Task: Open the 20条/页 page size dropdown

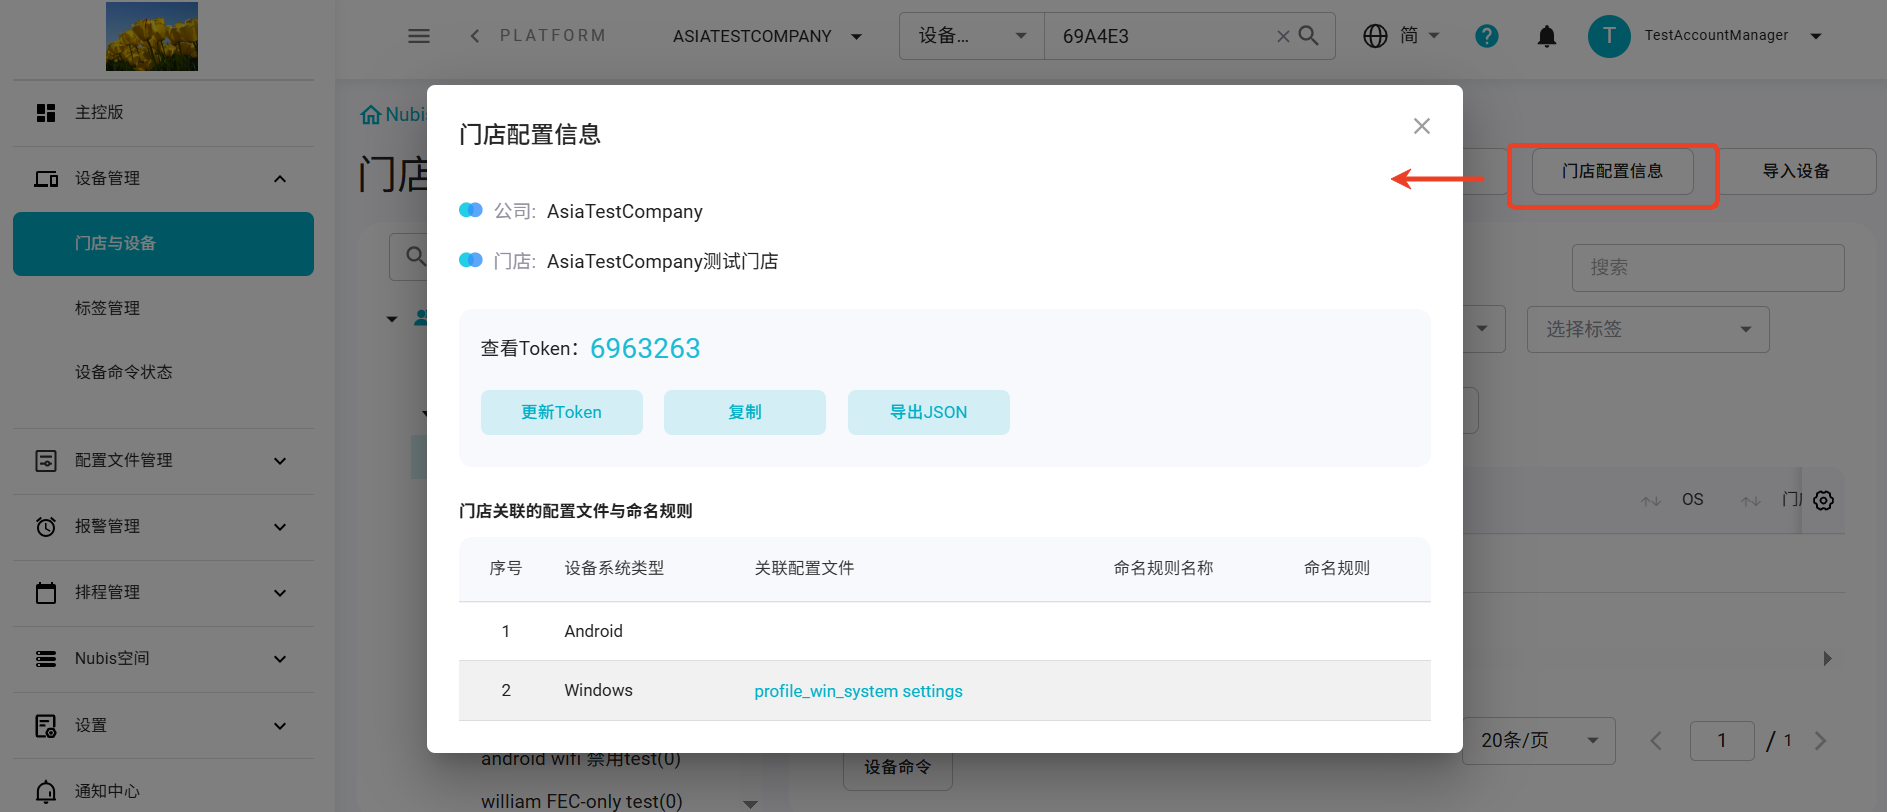Action: pos(1539,741)
